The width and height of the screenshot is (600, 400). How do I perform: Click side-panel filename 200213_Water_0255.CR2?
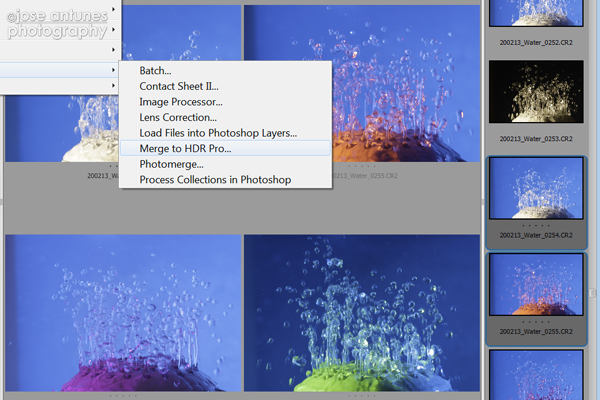[x=536, y=332]
